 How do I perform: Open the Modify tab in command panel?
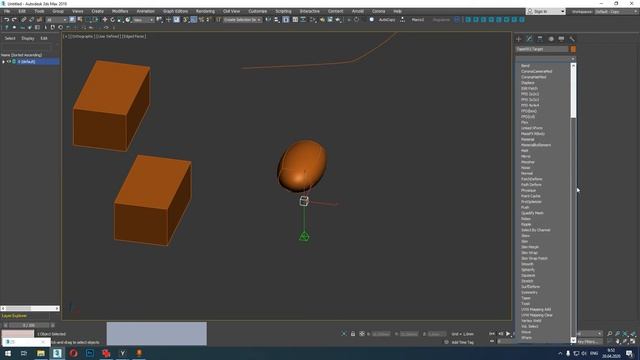(529, 39)
